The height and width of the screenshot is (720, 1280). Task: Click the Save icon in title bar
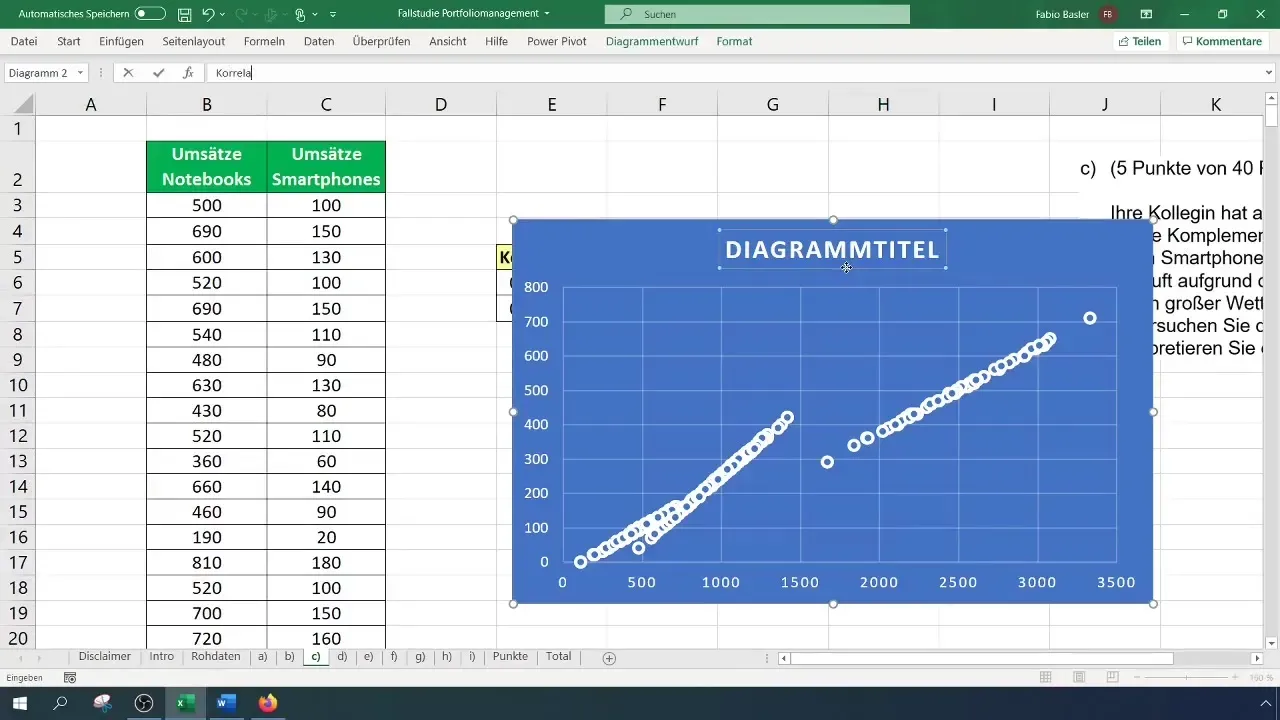point(184,14)
